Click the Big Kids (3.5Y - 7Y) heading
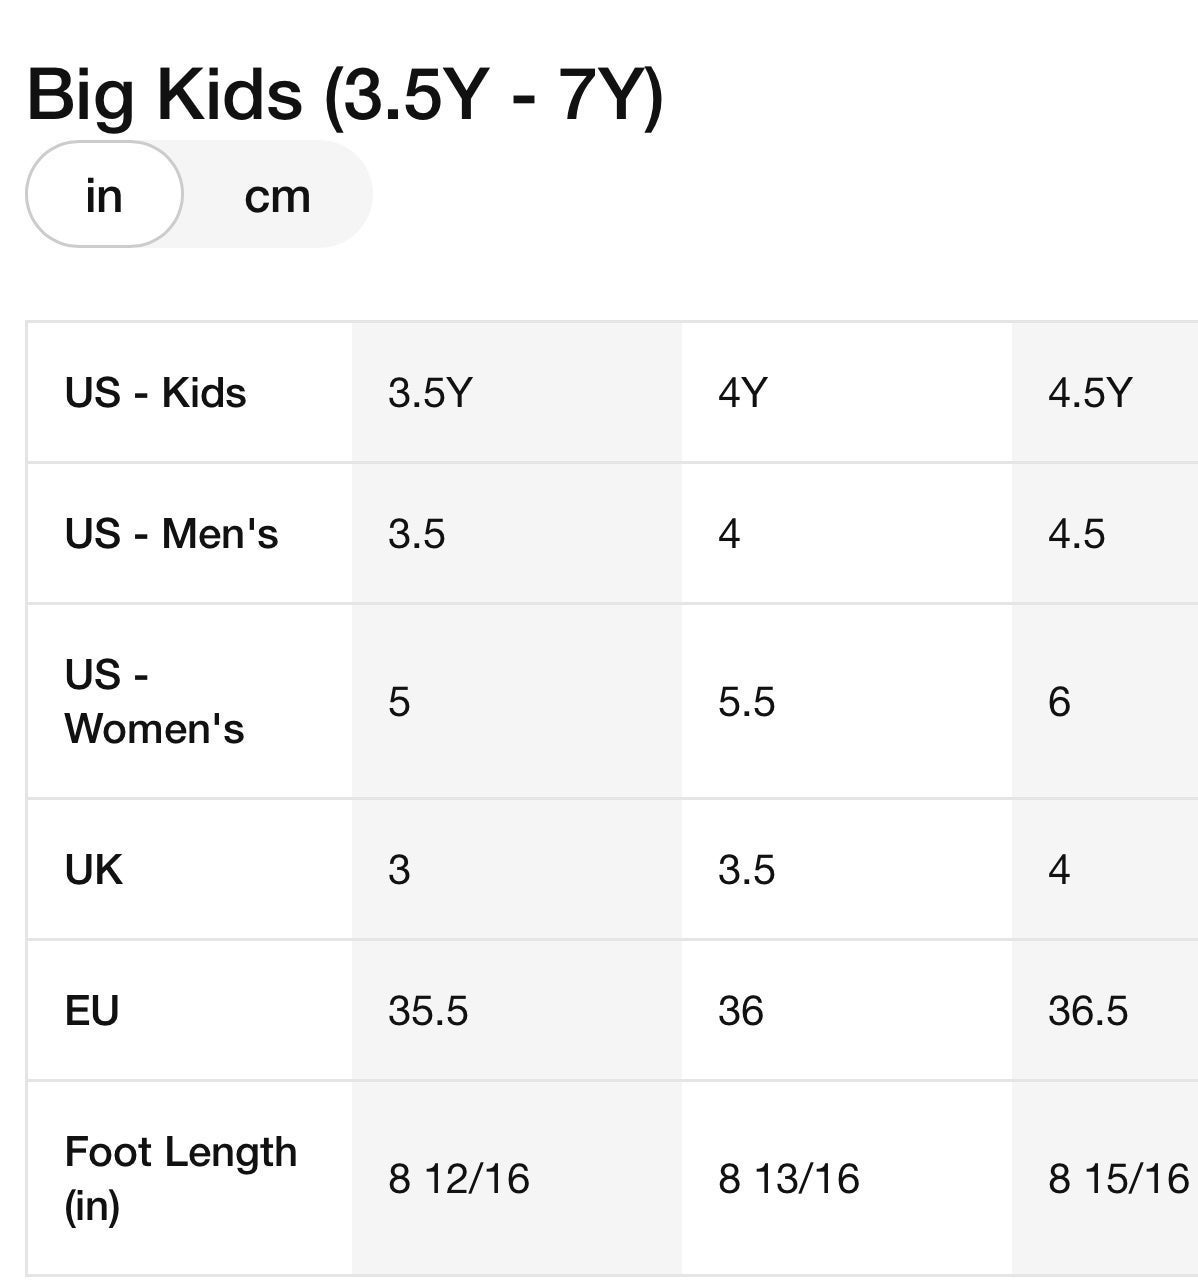 tap(344, 95)
